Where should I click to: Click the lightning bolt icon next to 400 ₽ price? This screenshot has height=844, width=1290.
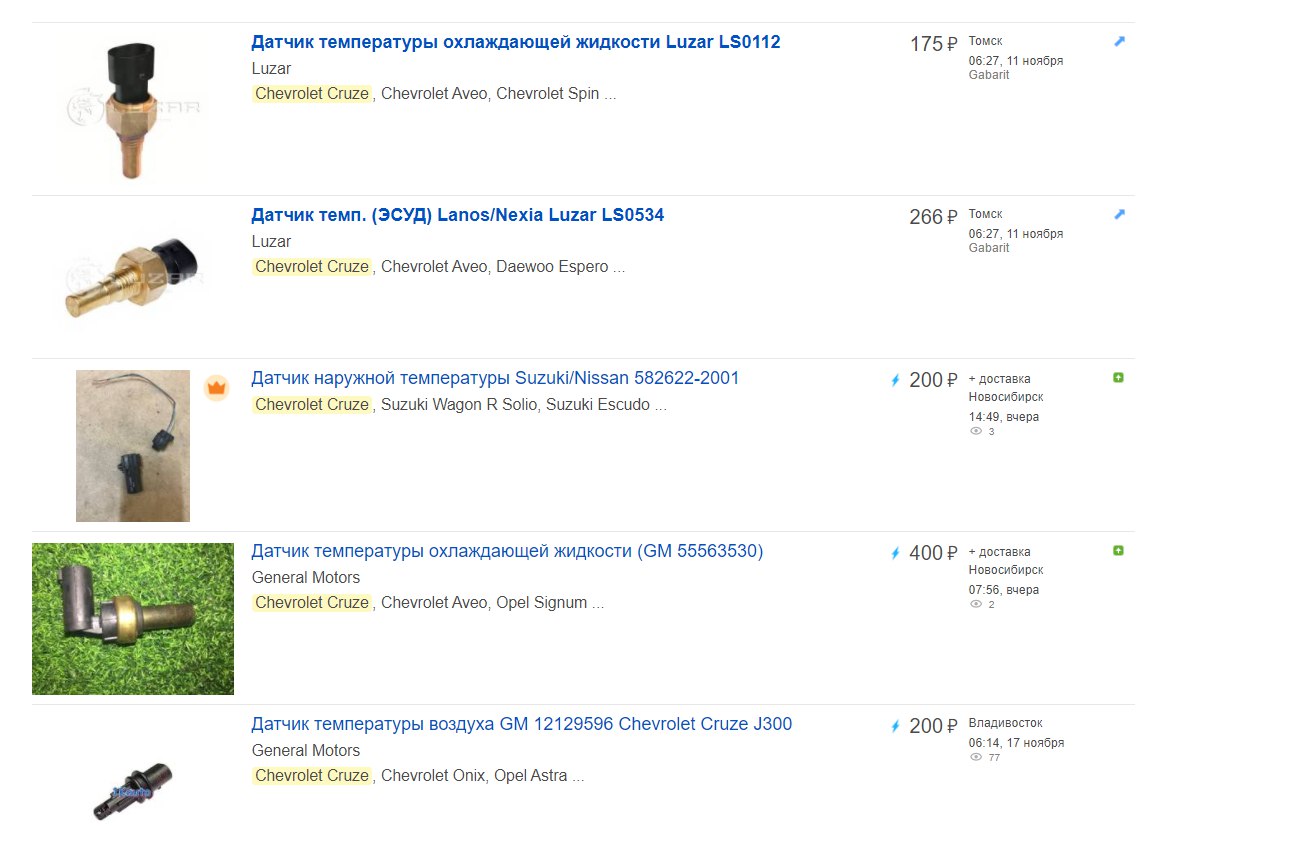coord(896,553)
